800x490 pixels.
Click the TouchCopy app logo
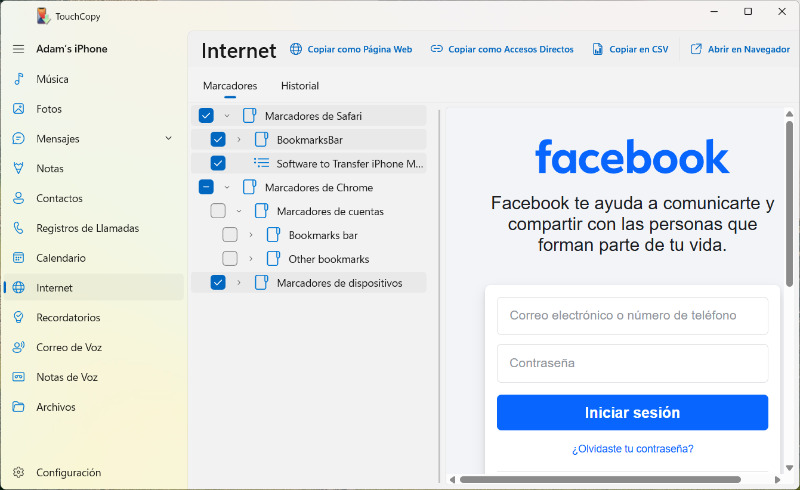tap(43, 16)
